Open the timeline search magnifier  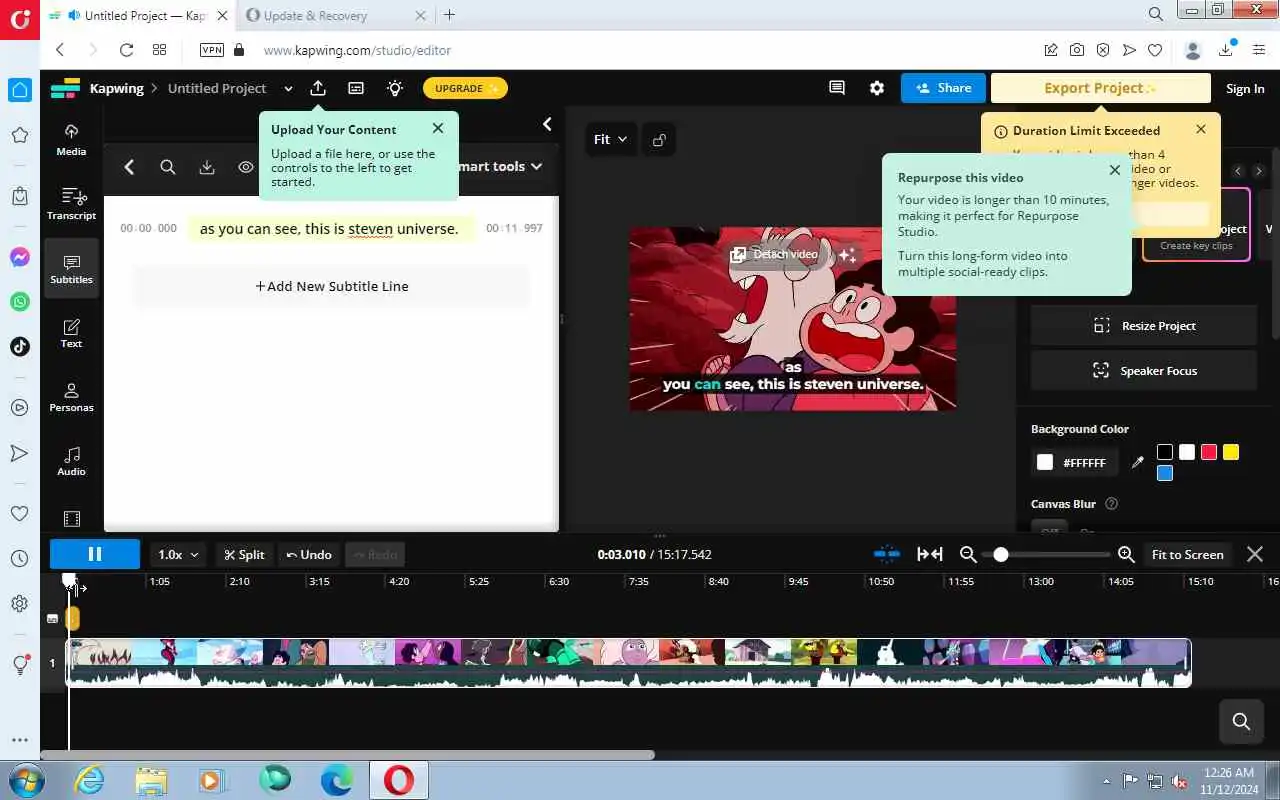(x=1241, y=721)
